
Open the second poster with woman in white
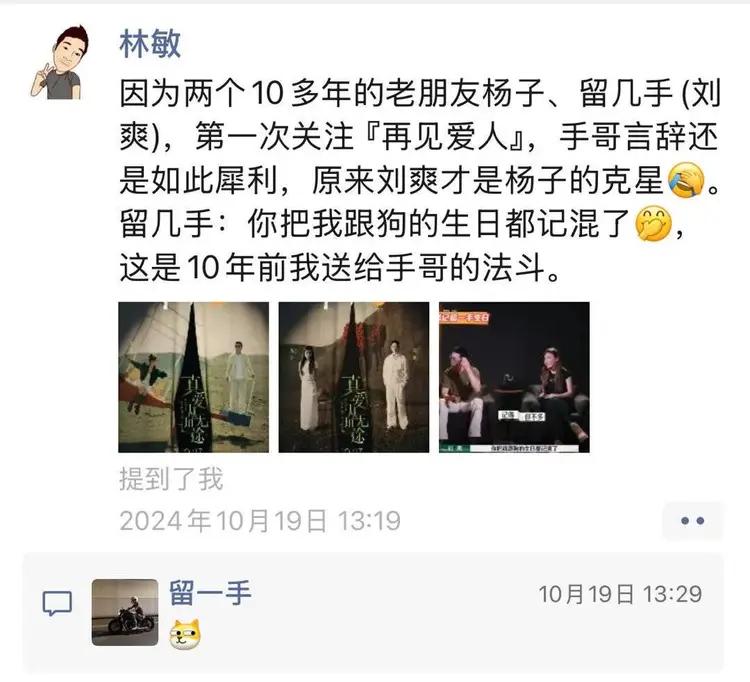pyautogui.click(x=354, y=377)
